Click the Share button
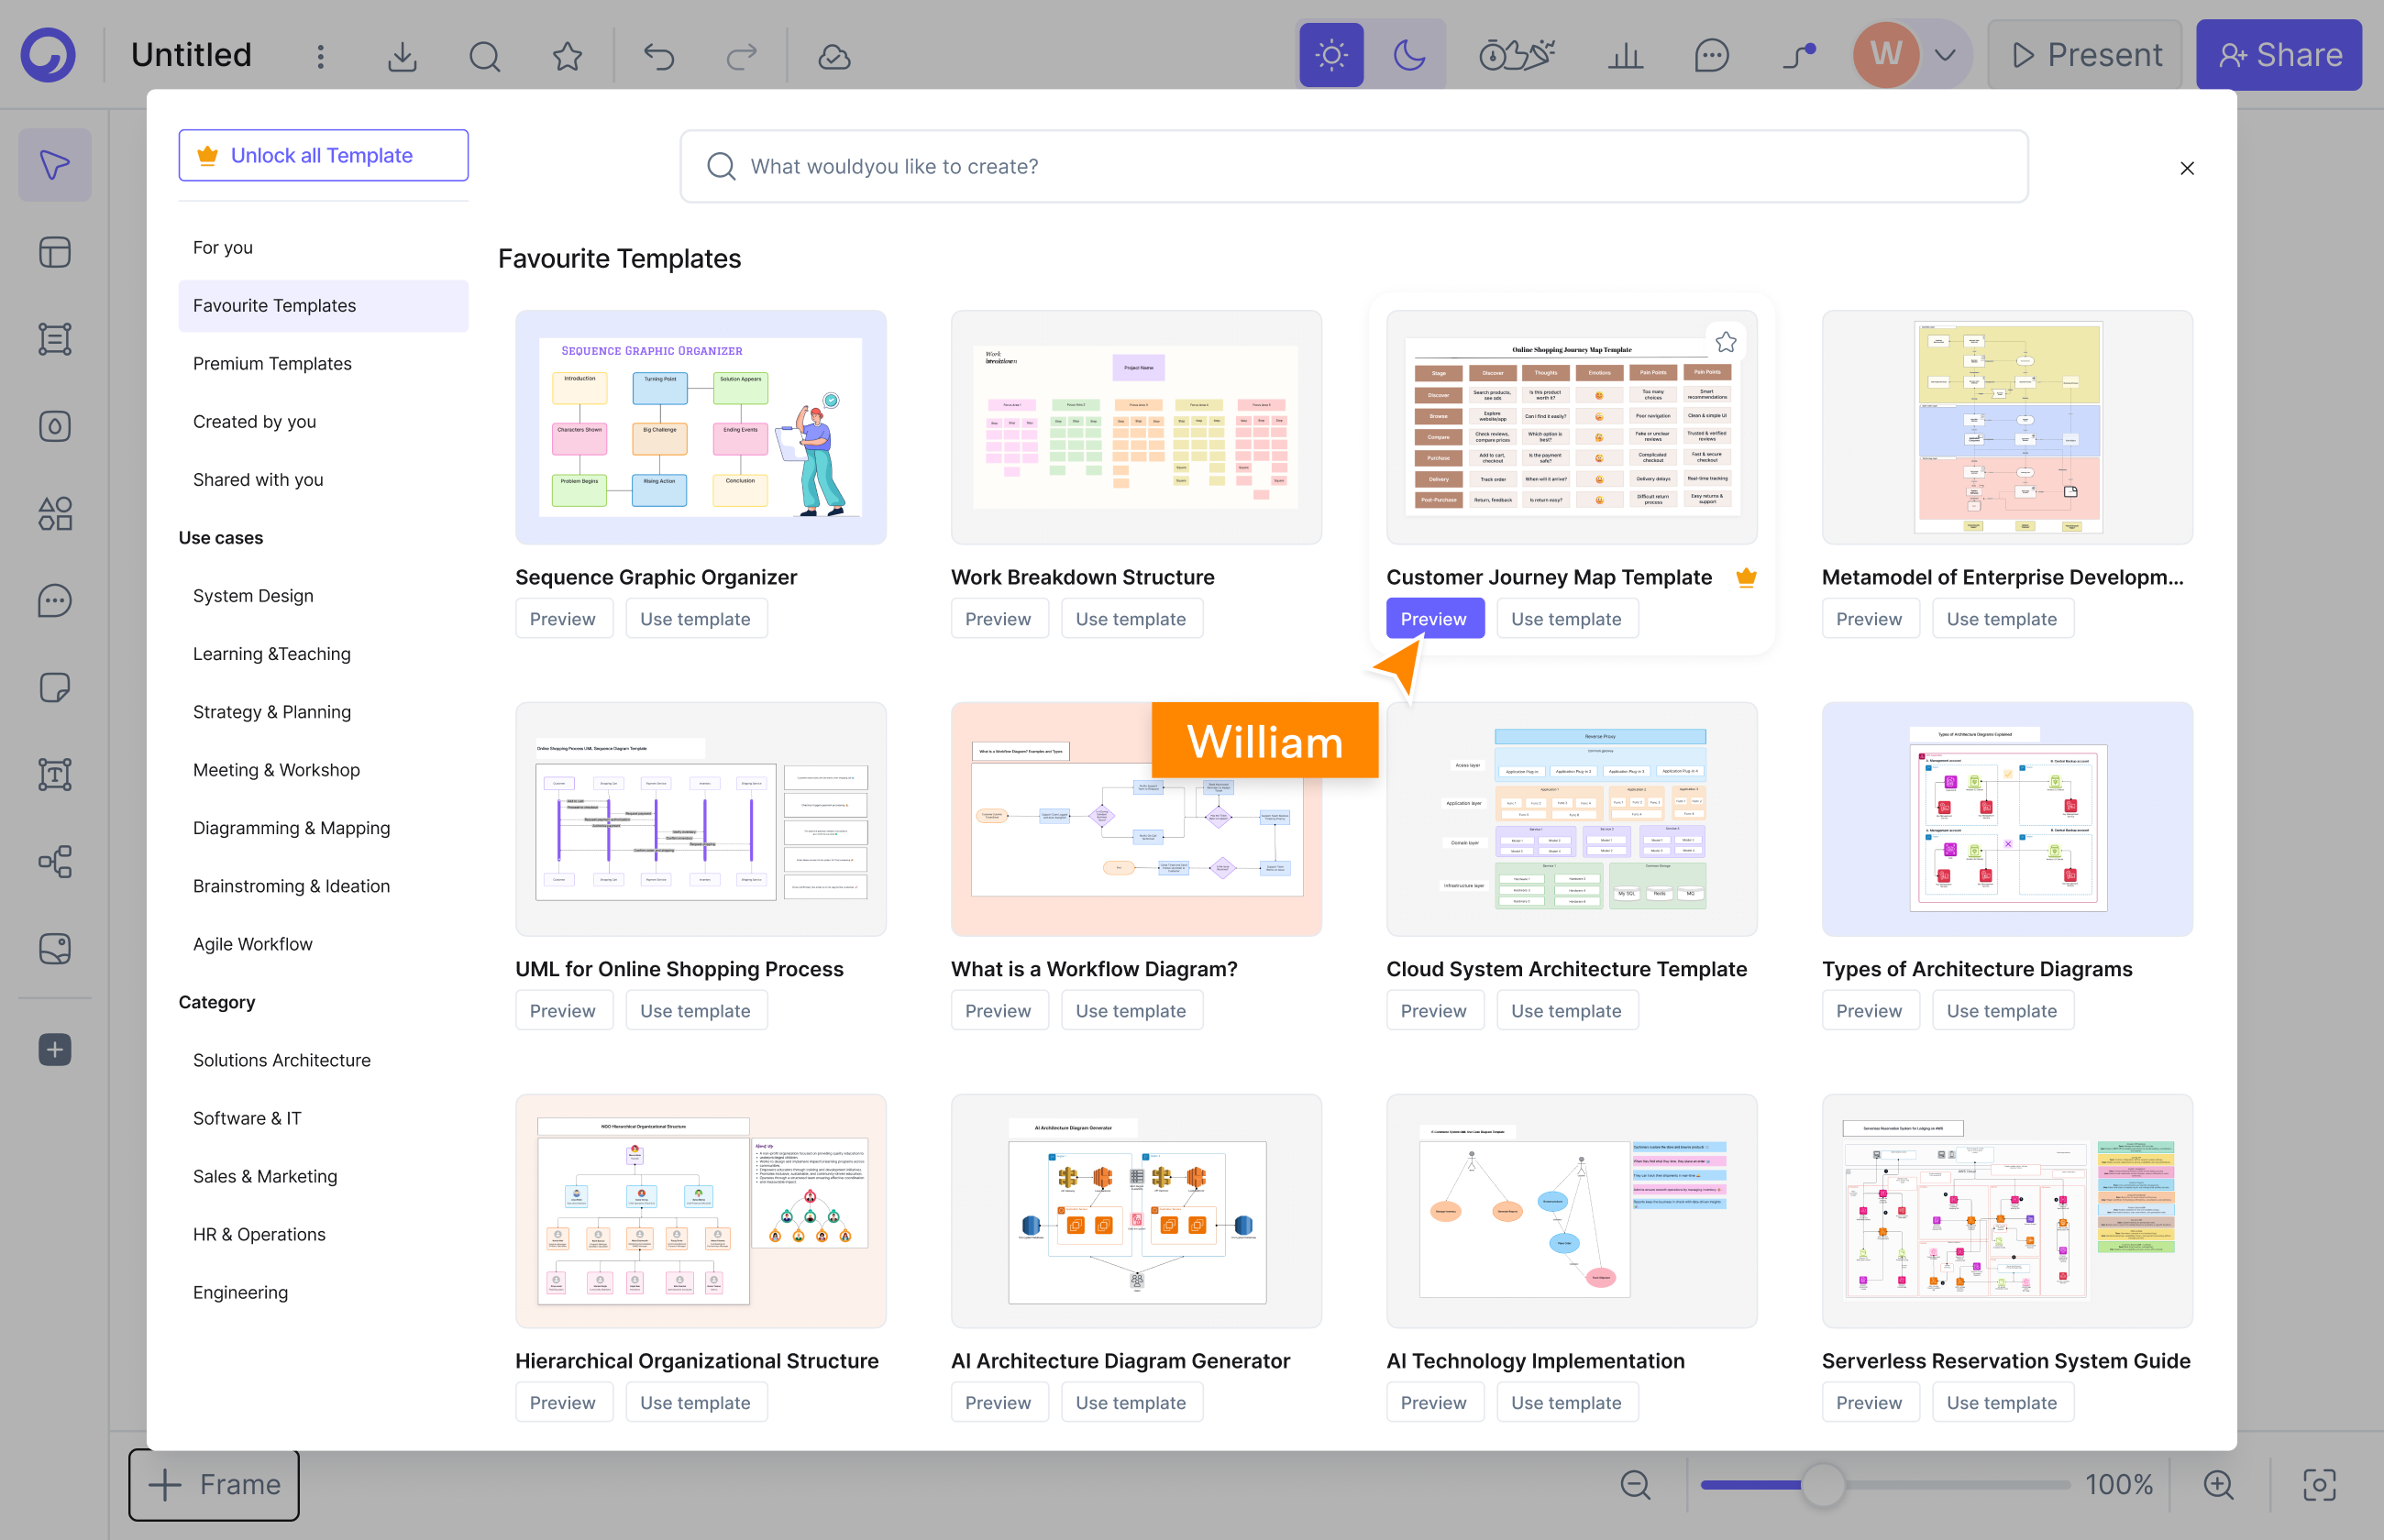 click(x=2279, y=55)
